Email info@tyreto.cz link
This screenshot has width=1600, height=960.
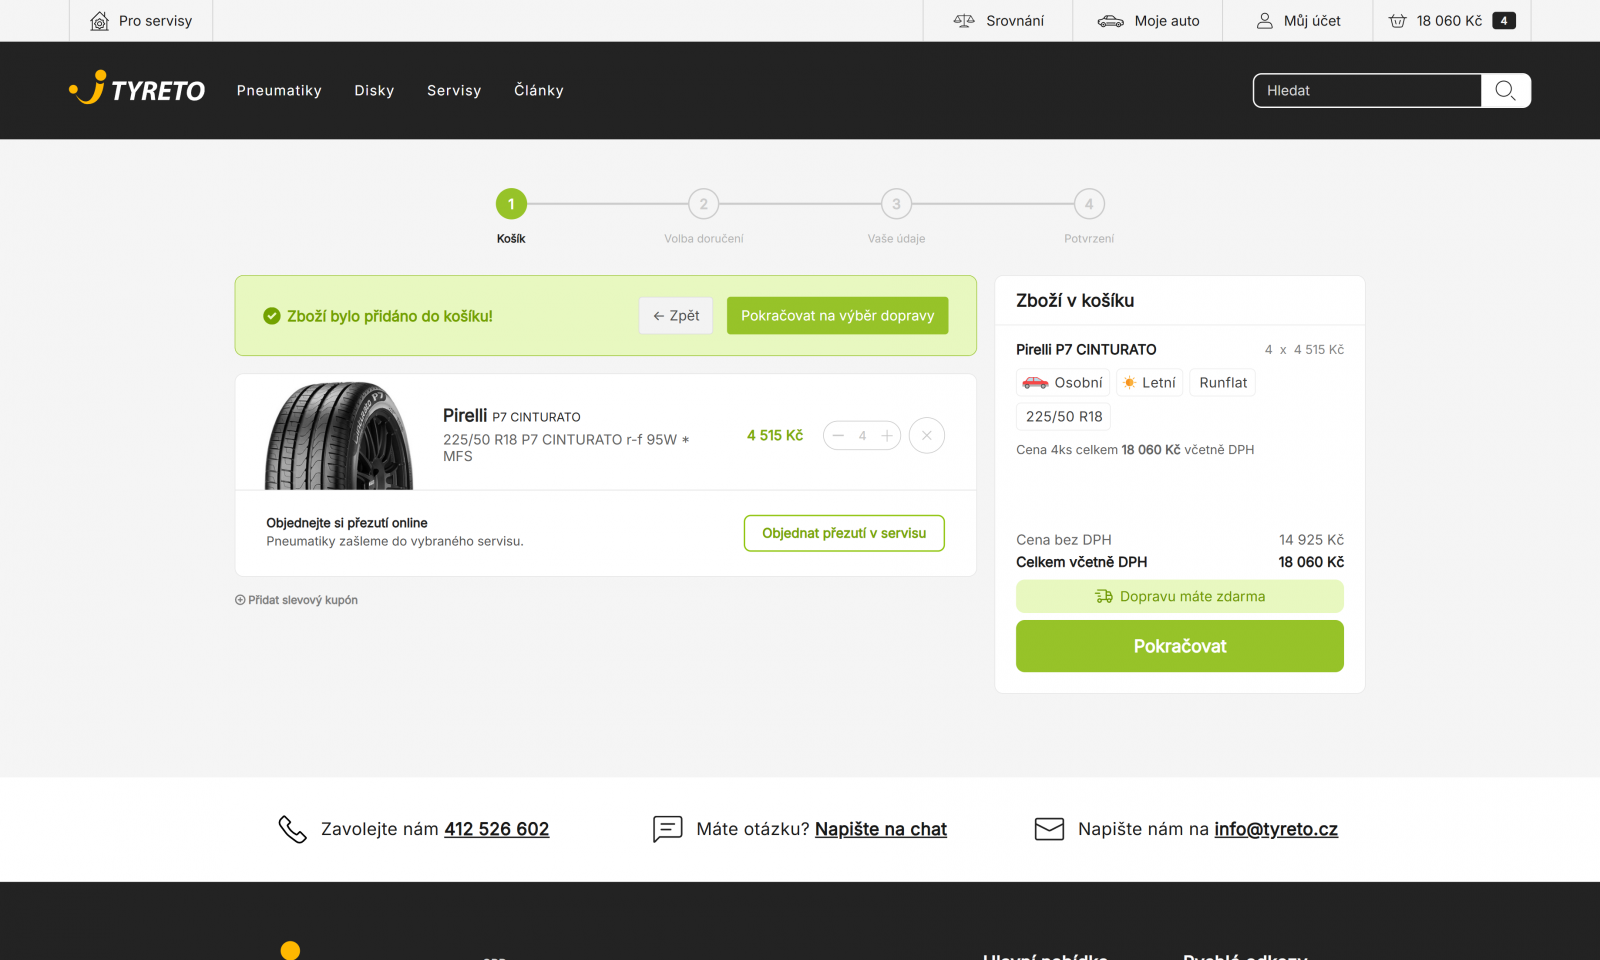click(x=1276, y=829)
